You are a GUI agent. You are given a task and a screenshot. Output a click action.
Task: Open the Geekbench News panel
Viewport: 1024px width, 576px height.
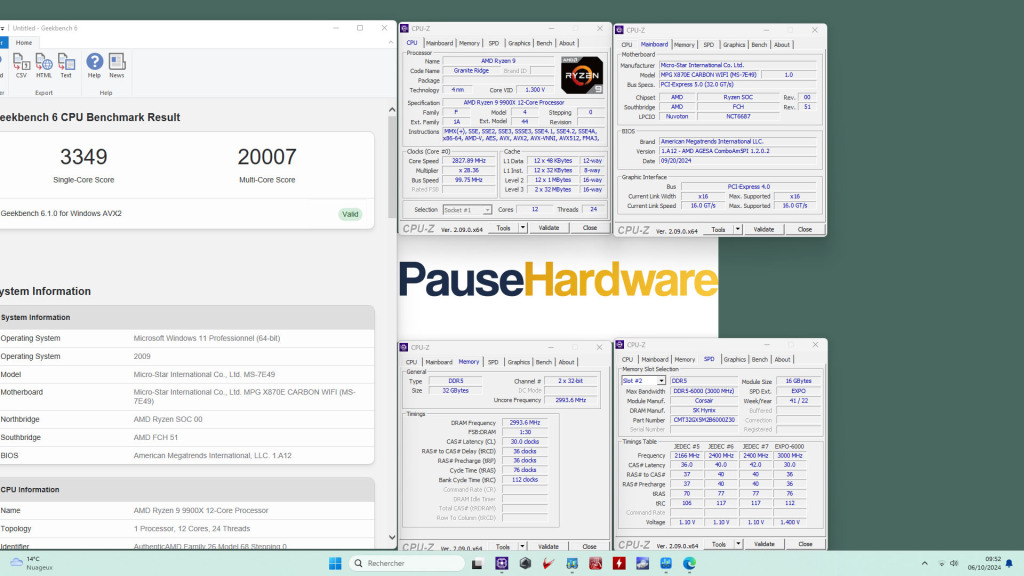pyautogui.click(x=116, y=66)
